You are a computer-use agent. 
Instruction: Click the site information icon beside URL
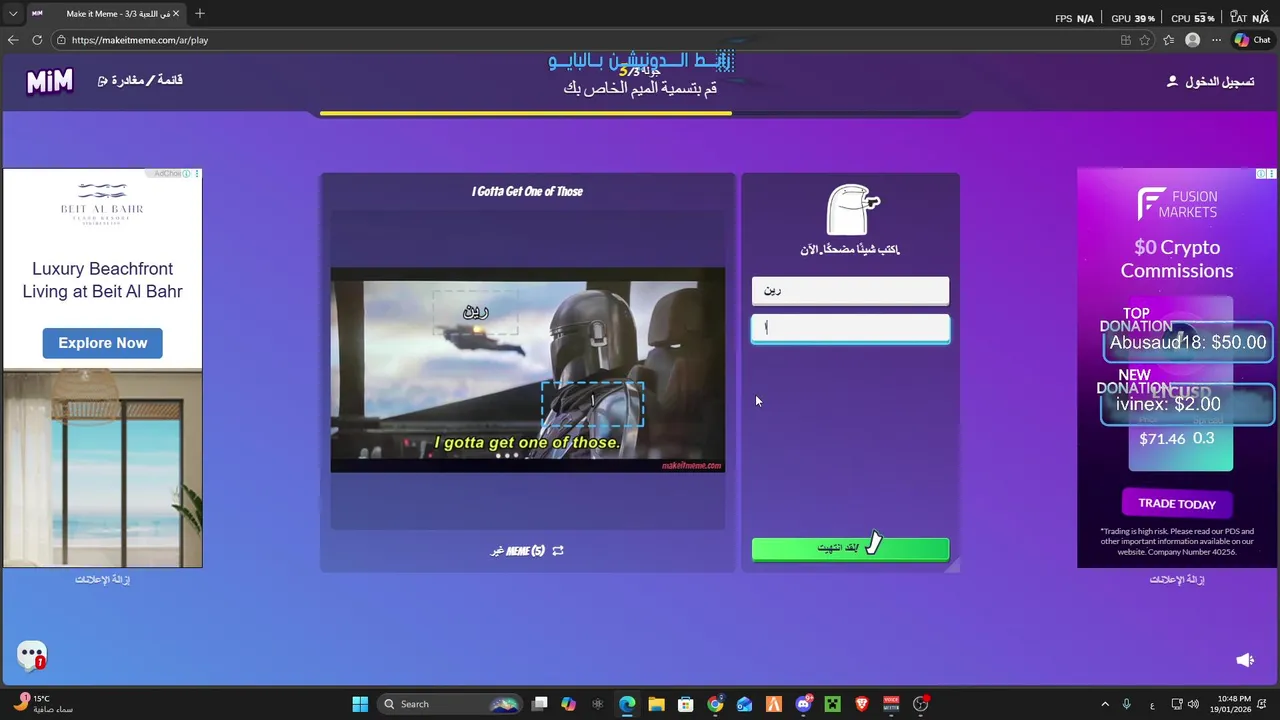(x=61, y=40)
